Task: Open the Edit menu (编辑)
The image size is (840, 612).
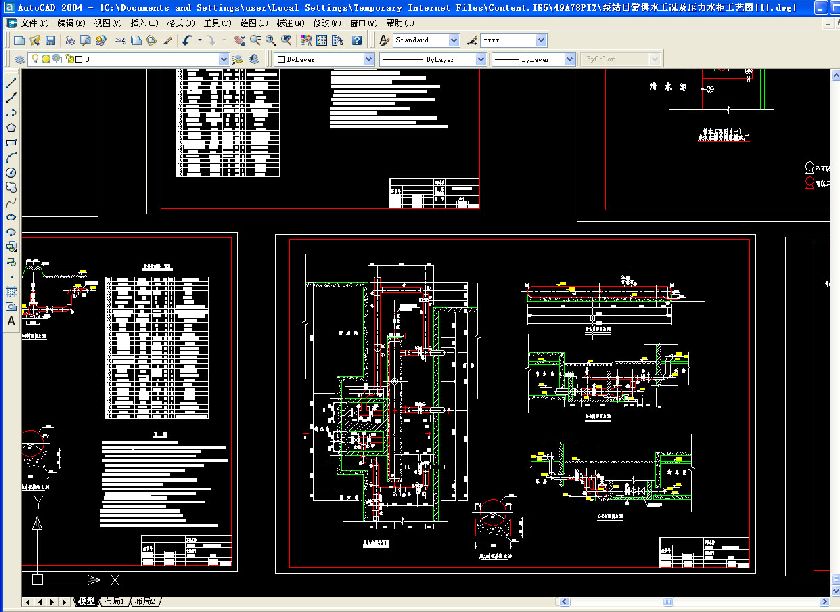Action: 71,23
